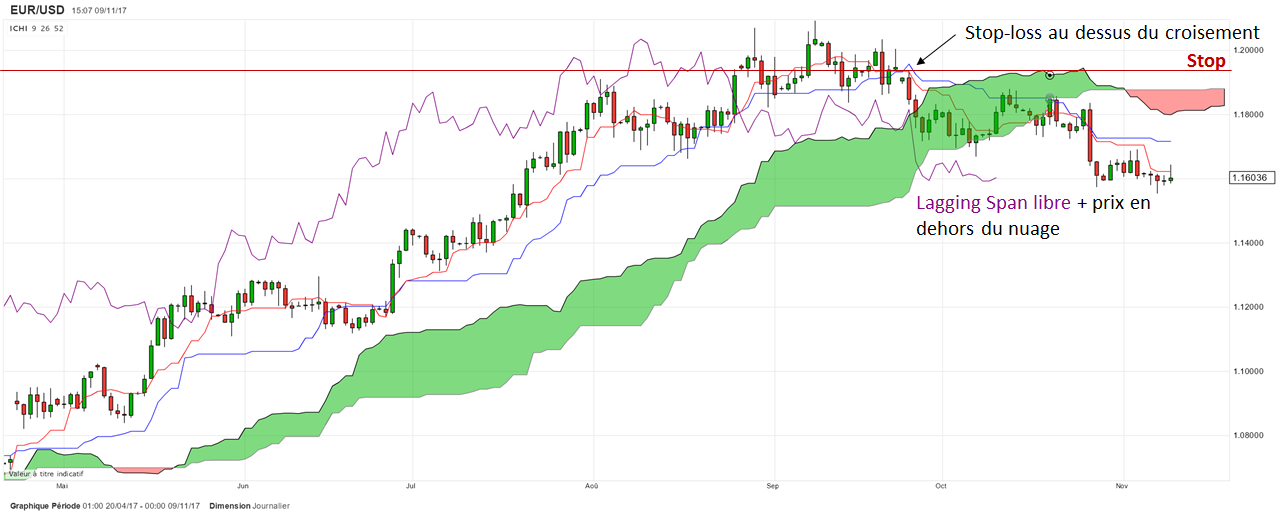Click the 1.14000 price axis label
The height and width of the screenshot is (514, 1284).
1249,243
